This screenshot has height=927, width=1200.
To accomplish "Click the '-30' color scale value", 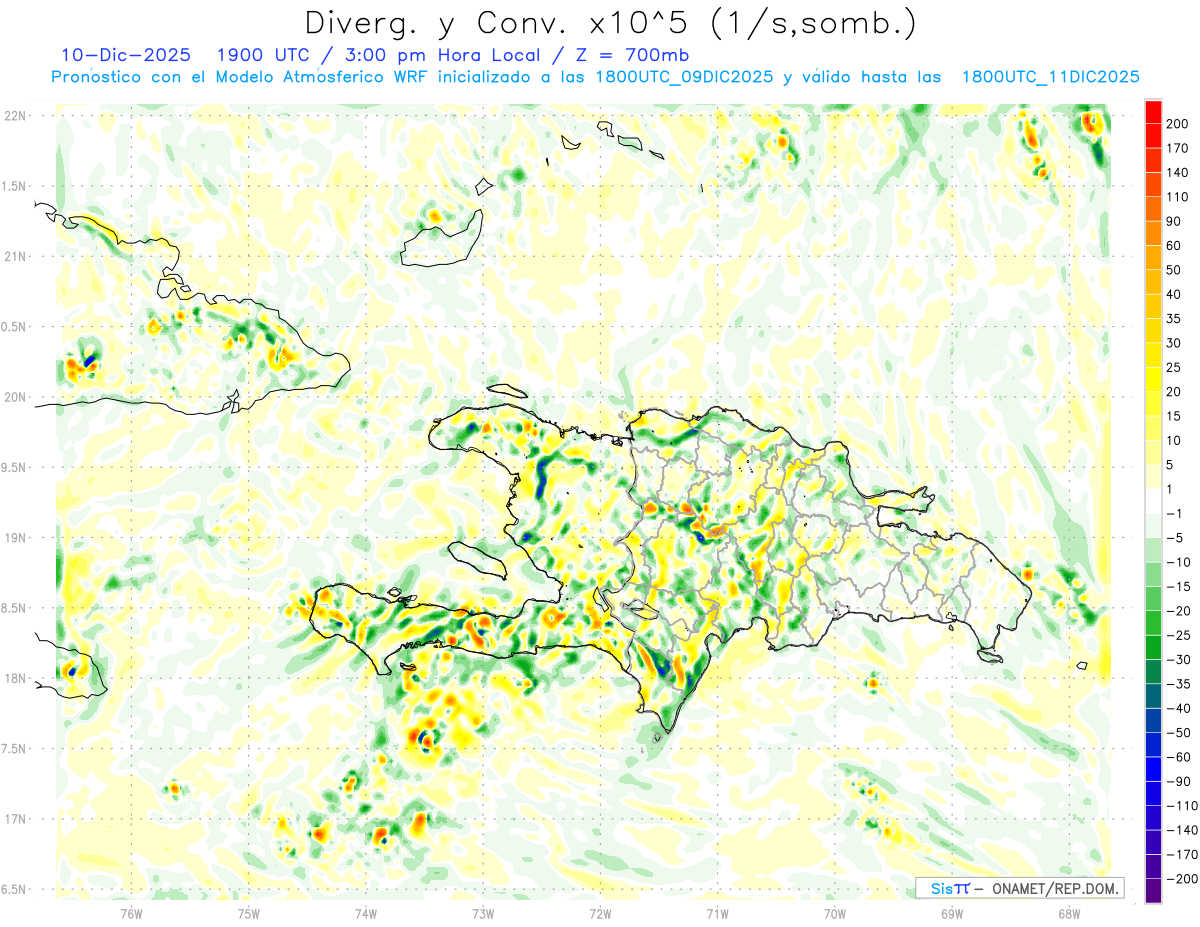I will (1178, 660).
